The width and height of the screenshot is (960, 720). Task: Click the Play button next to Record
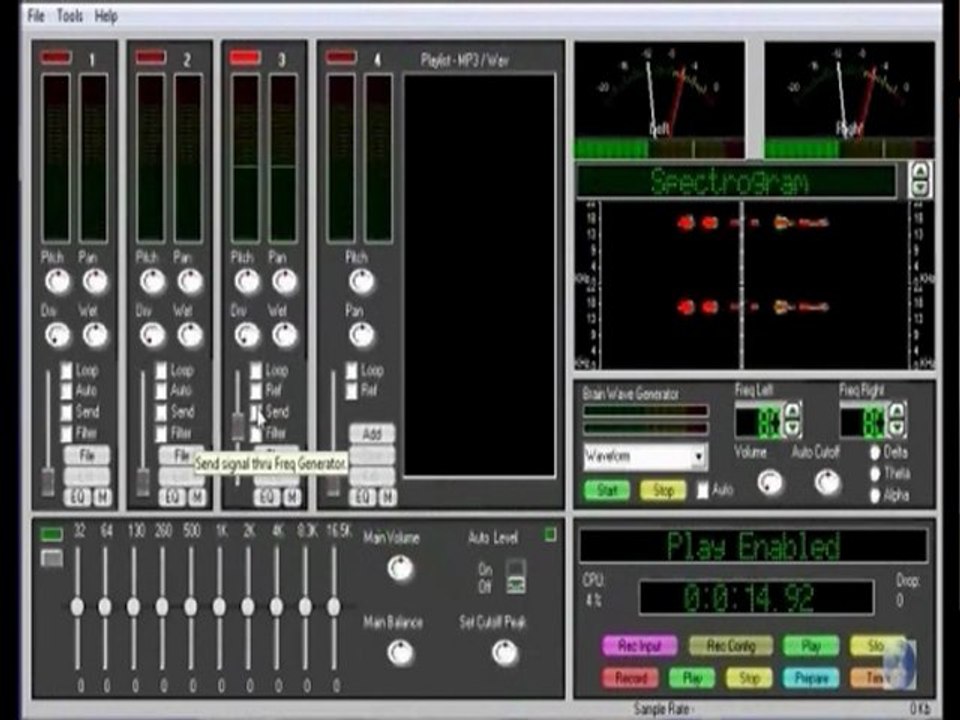pos(692,678)
